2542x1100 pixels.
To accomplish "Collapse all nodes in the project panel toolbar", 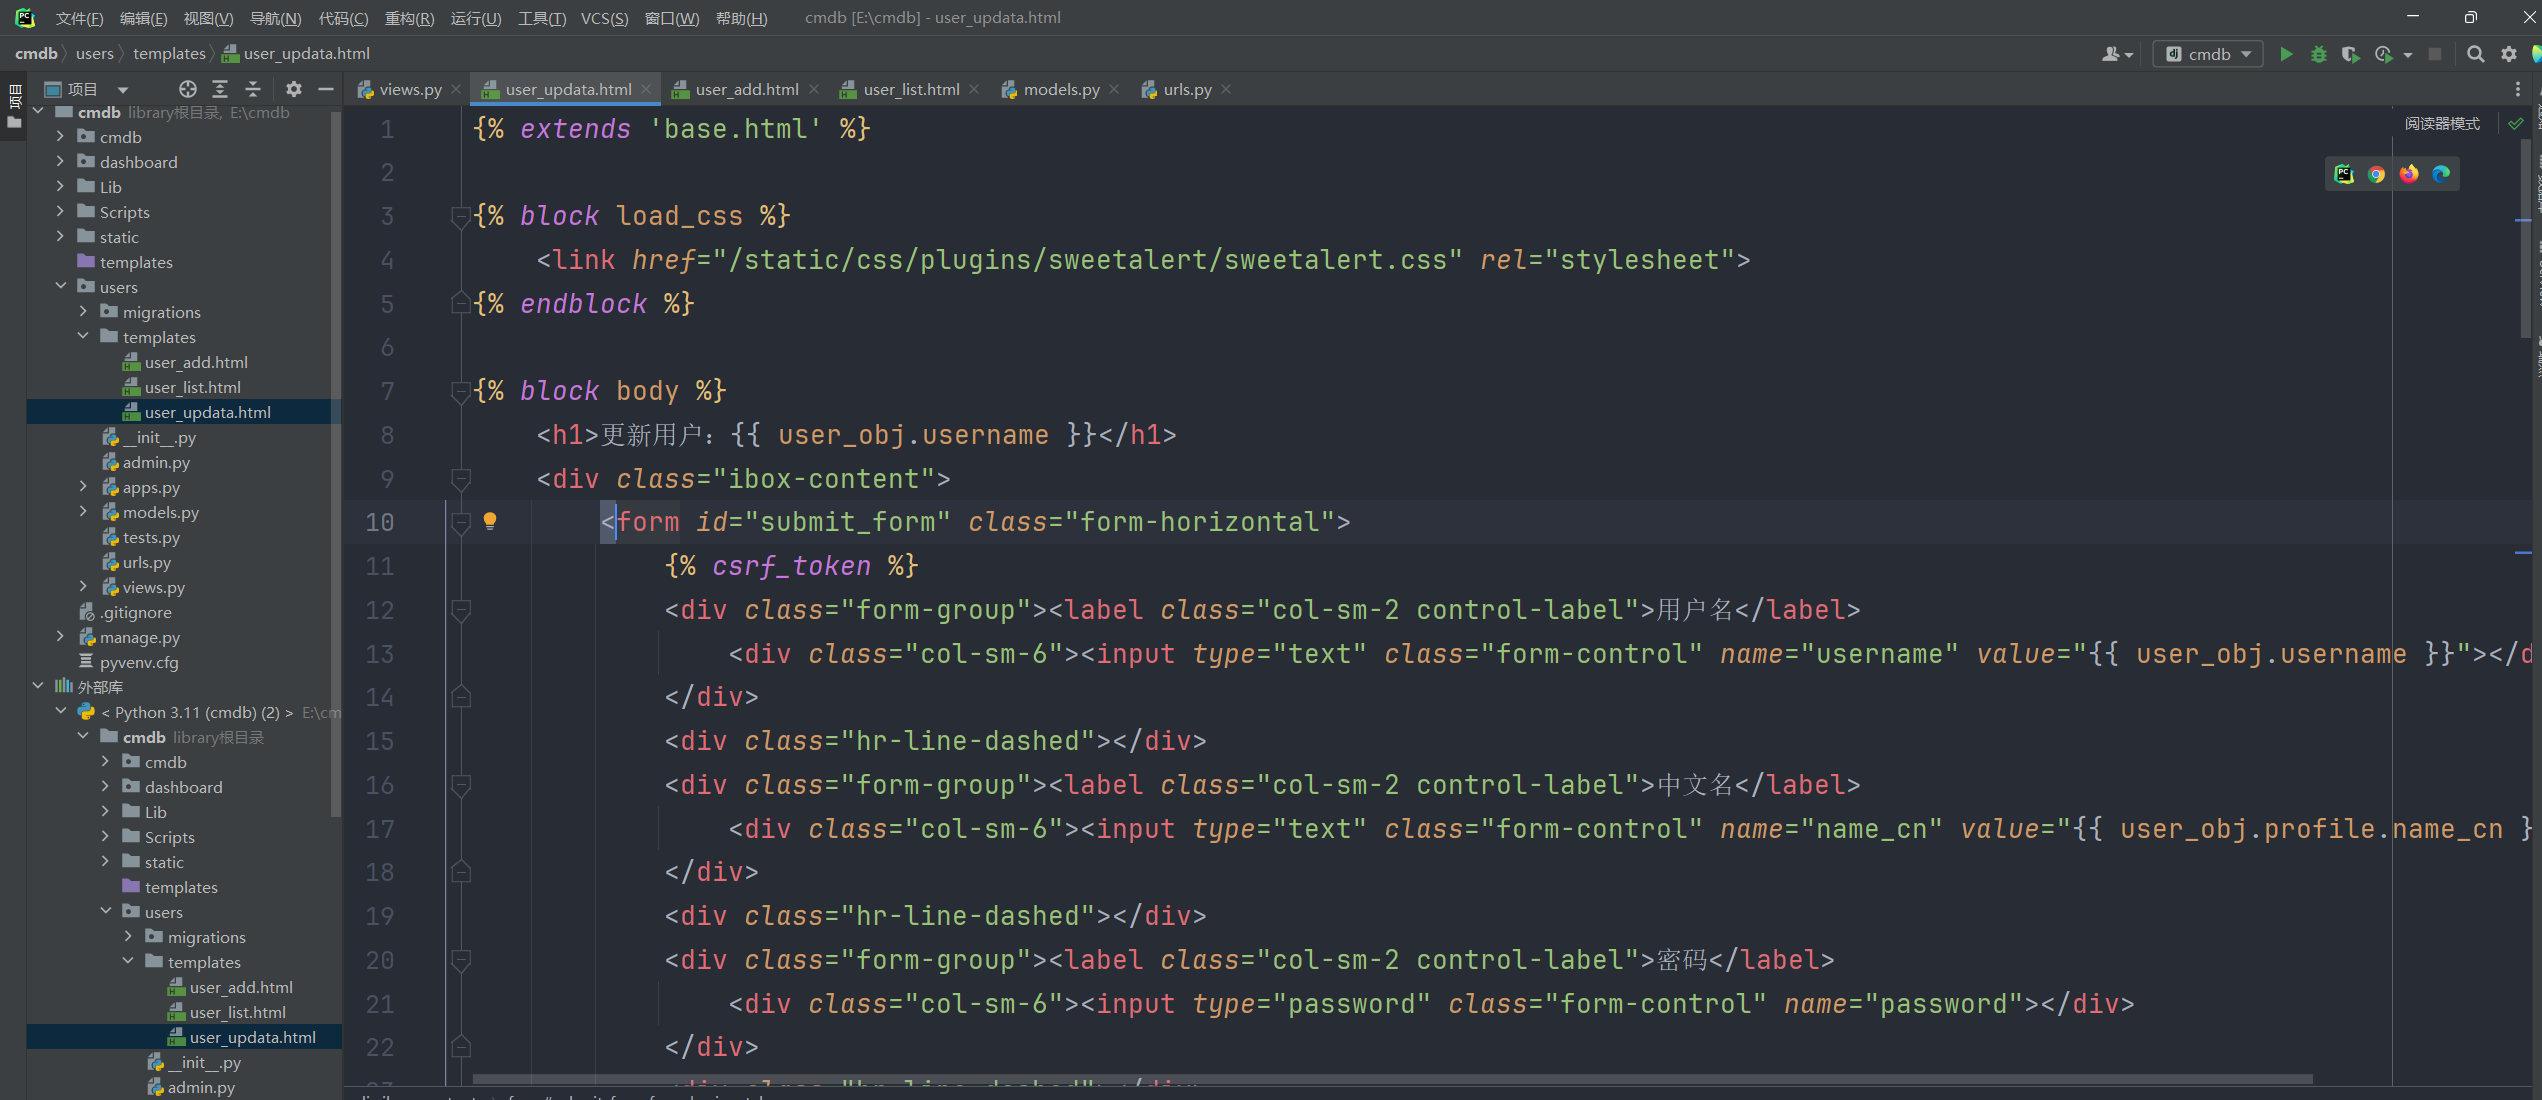I will point(253,89).
